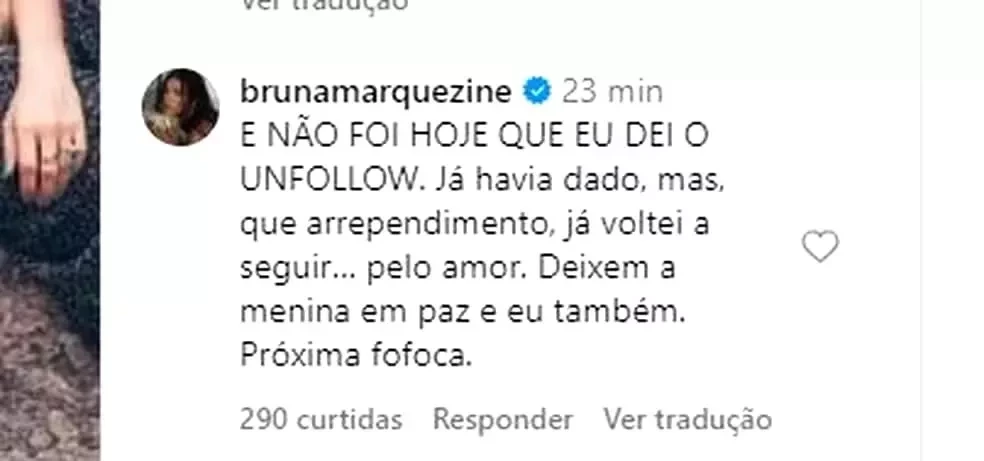
Task: Click the line 'Próxima fofoca.'
Action: pyautogui.click(x=355, y=356)
